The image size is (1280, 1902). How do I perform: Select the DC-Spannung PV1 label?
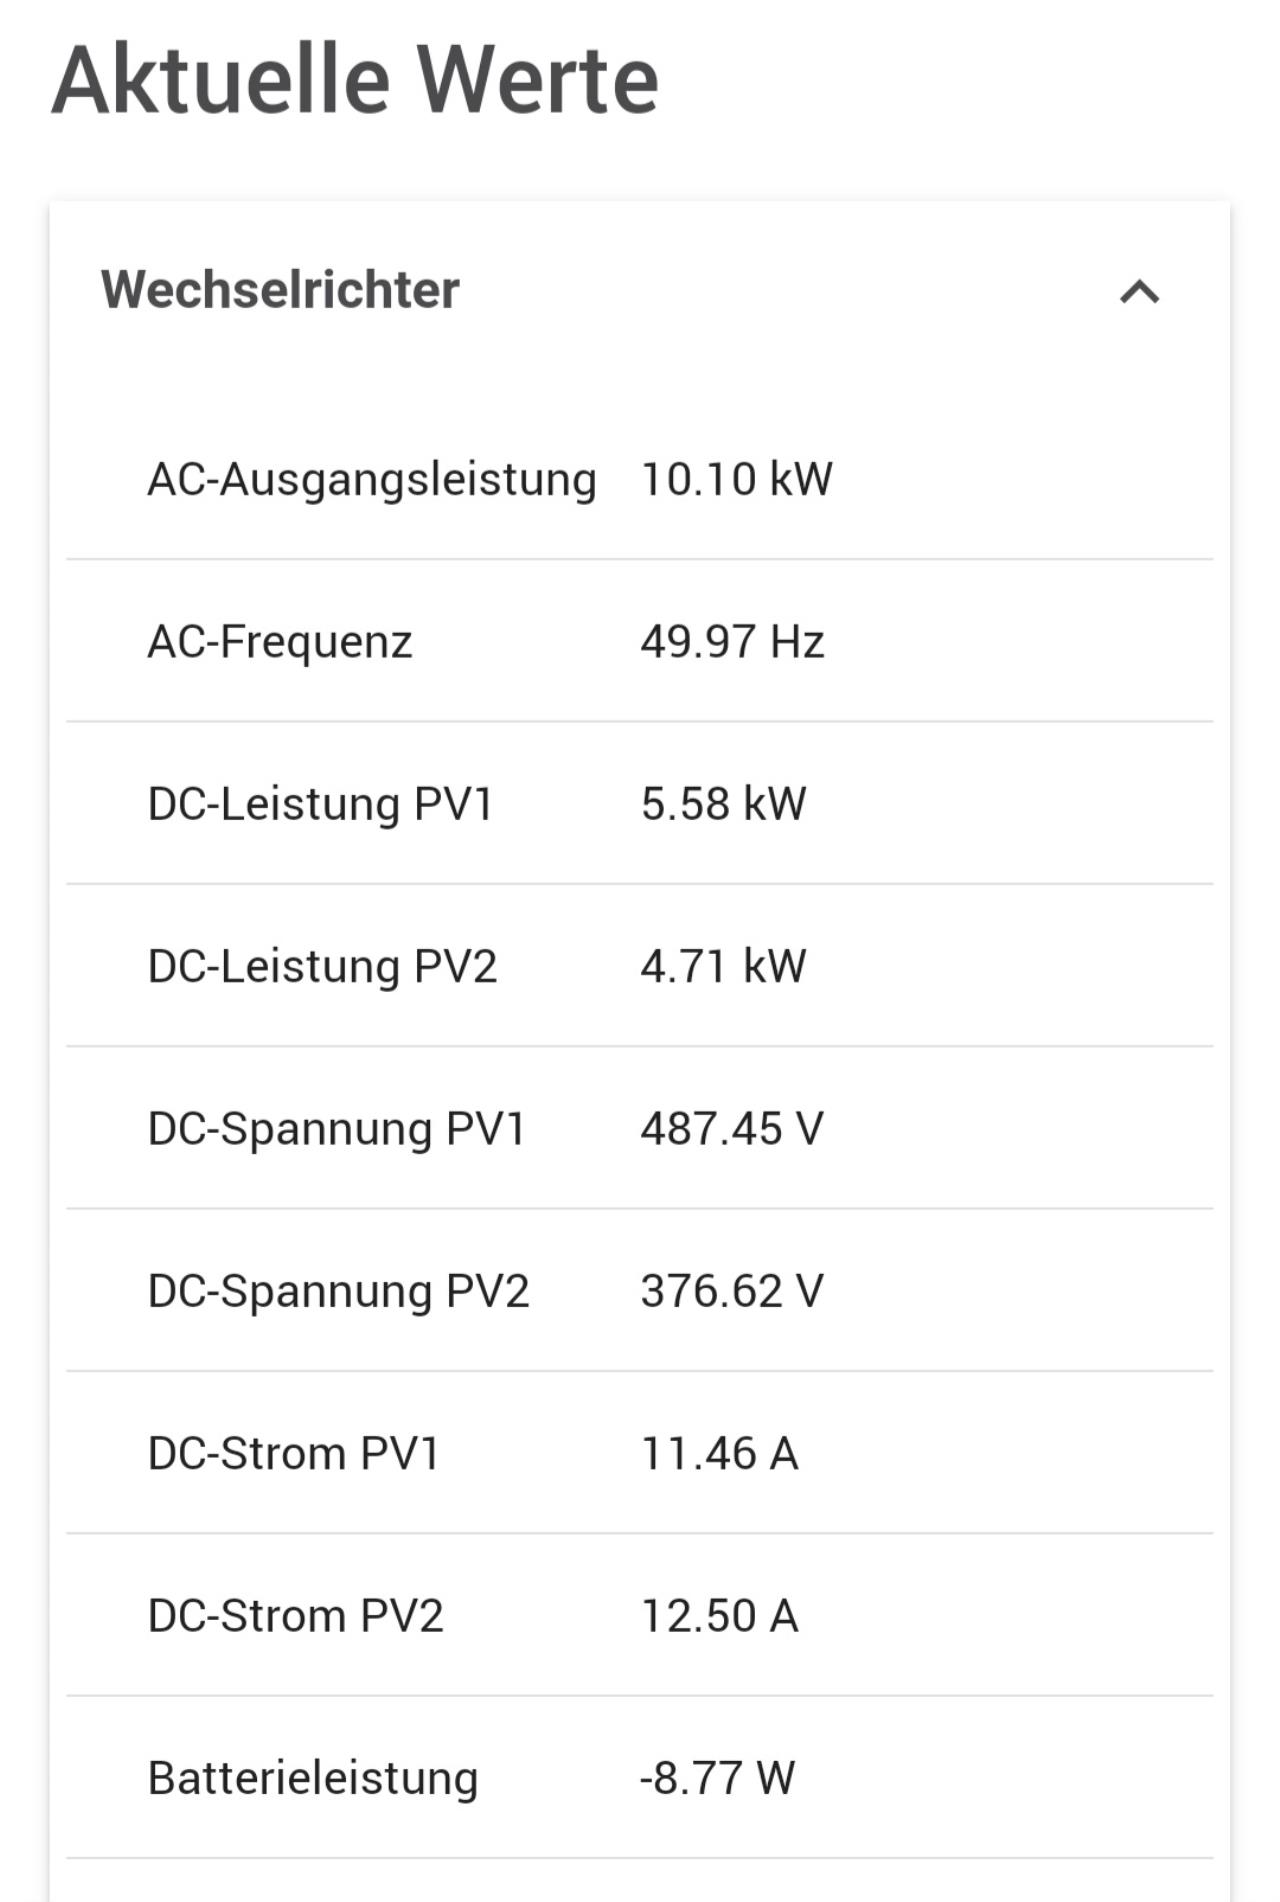337,1129
